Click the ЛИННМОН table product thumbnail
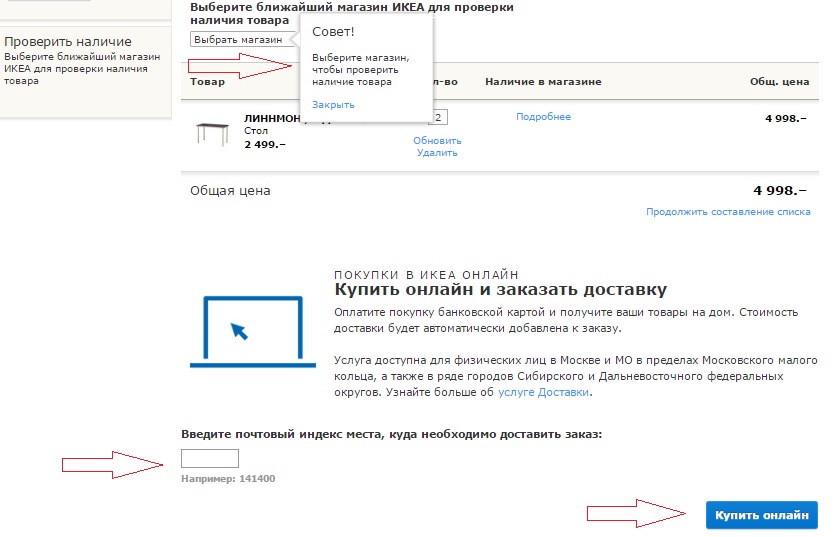Screen dimensions: 838x537 [212, 134]
